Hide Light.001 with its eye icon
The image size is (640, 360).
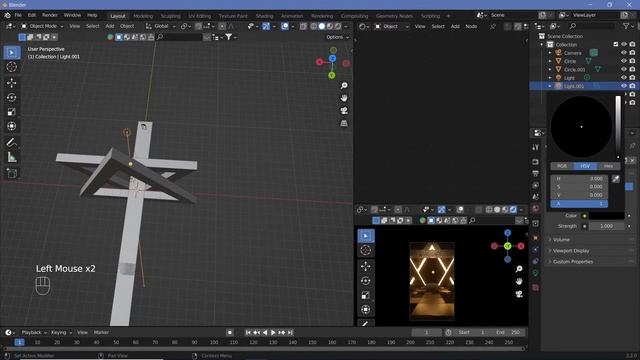pos(624,86)
